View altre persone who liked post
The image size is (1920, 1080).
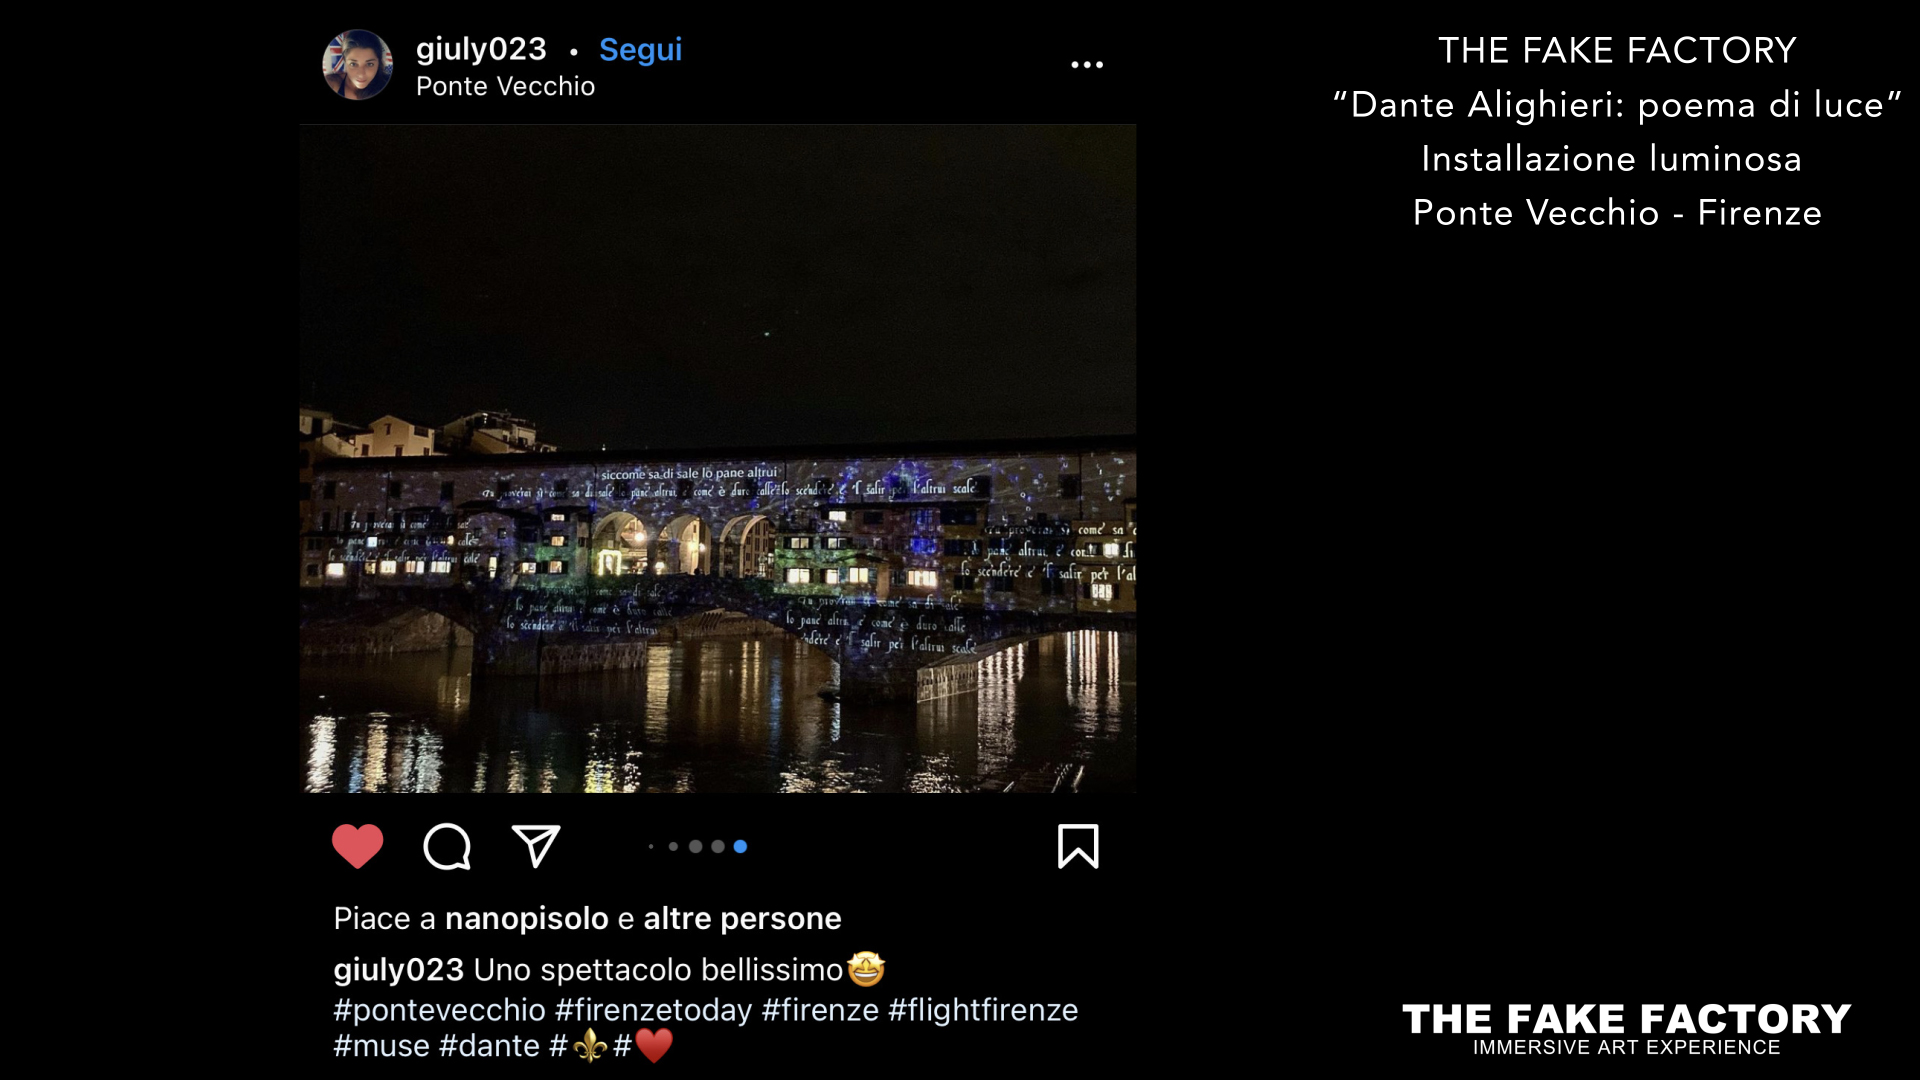pyautogui.click(x=742, y=918)
